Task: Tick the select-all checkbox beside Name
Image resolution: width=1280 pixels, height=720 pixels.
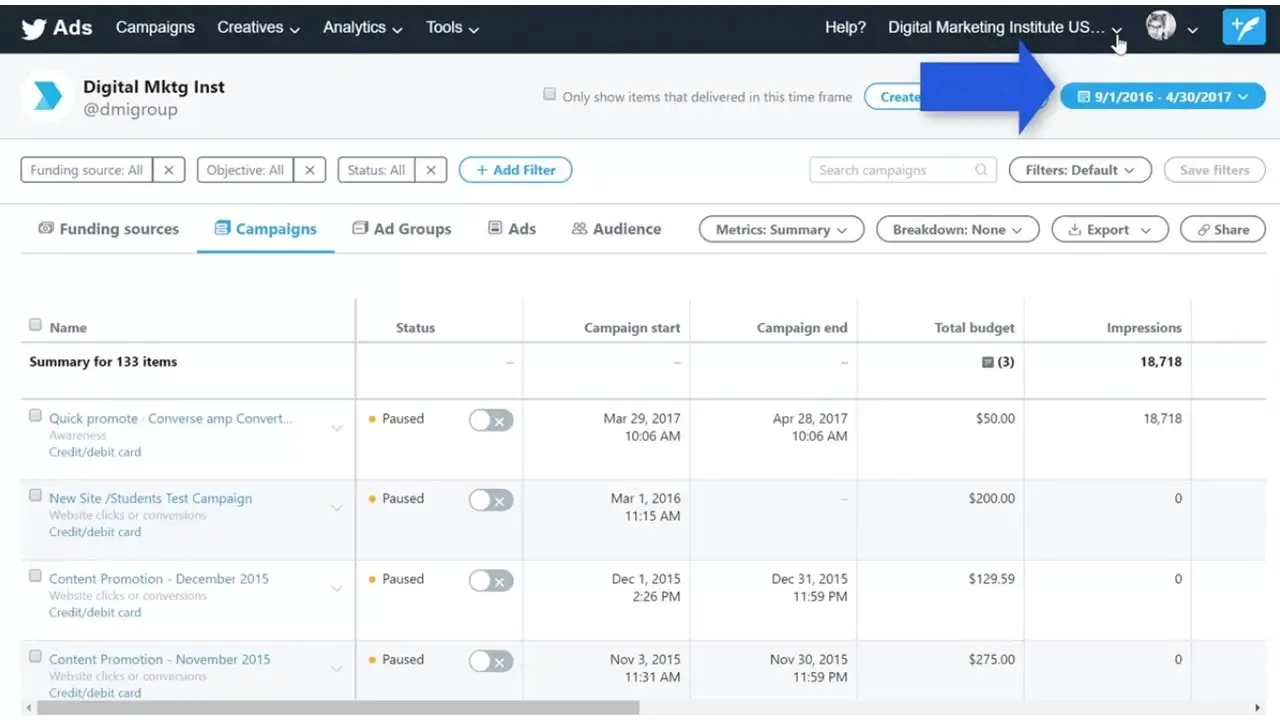Action: [36, 325]
